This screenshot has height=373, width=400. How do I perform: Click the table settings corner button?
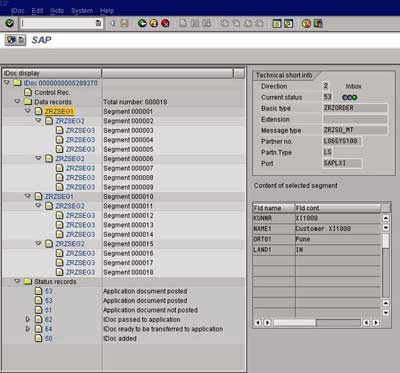(386, 208)
